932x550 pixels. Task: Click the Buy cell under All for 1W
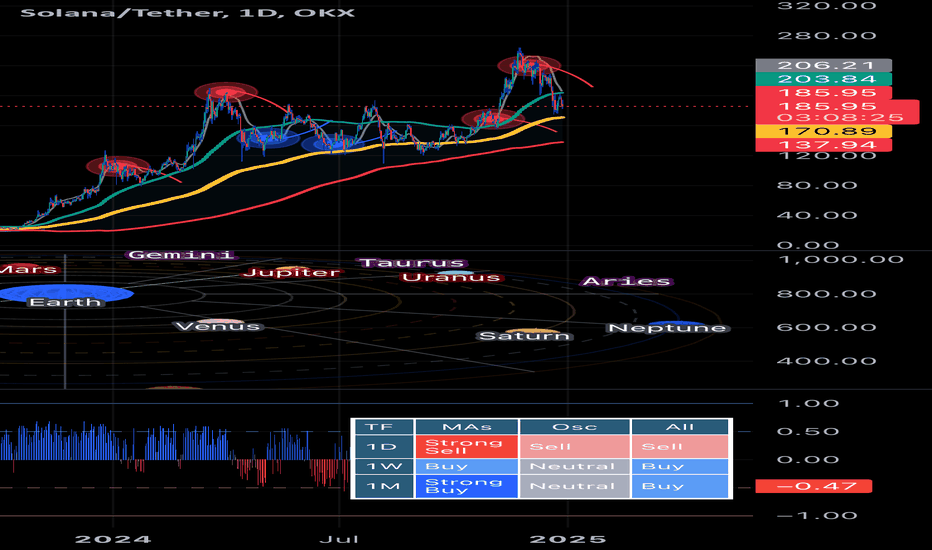coord(680,466)
